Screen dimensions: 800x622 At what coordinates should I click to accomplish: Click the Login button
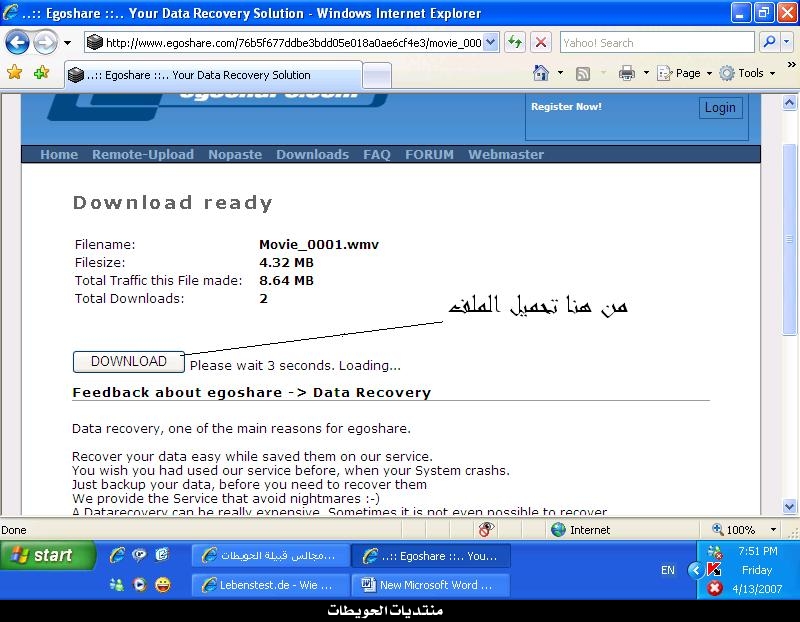[x=720, y=108]
